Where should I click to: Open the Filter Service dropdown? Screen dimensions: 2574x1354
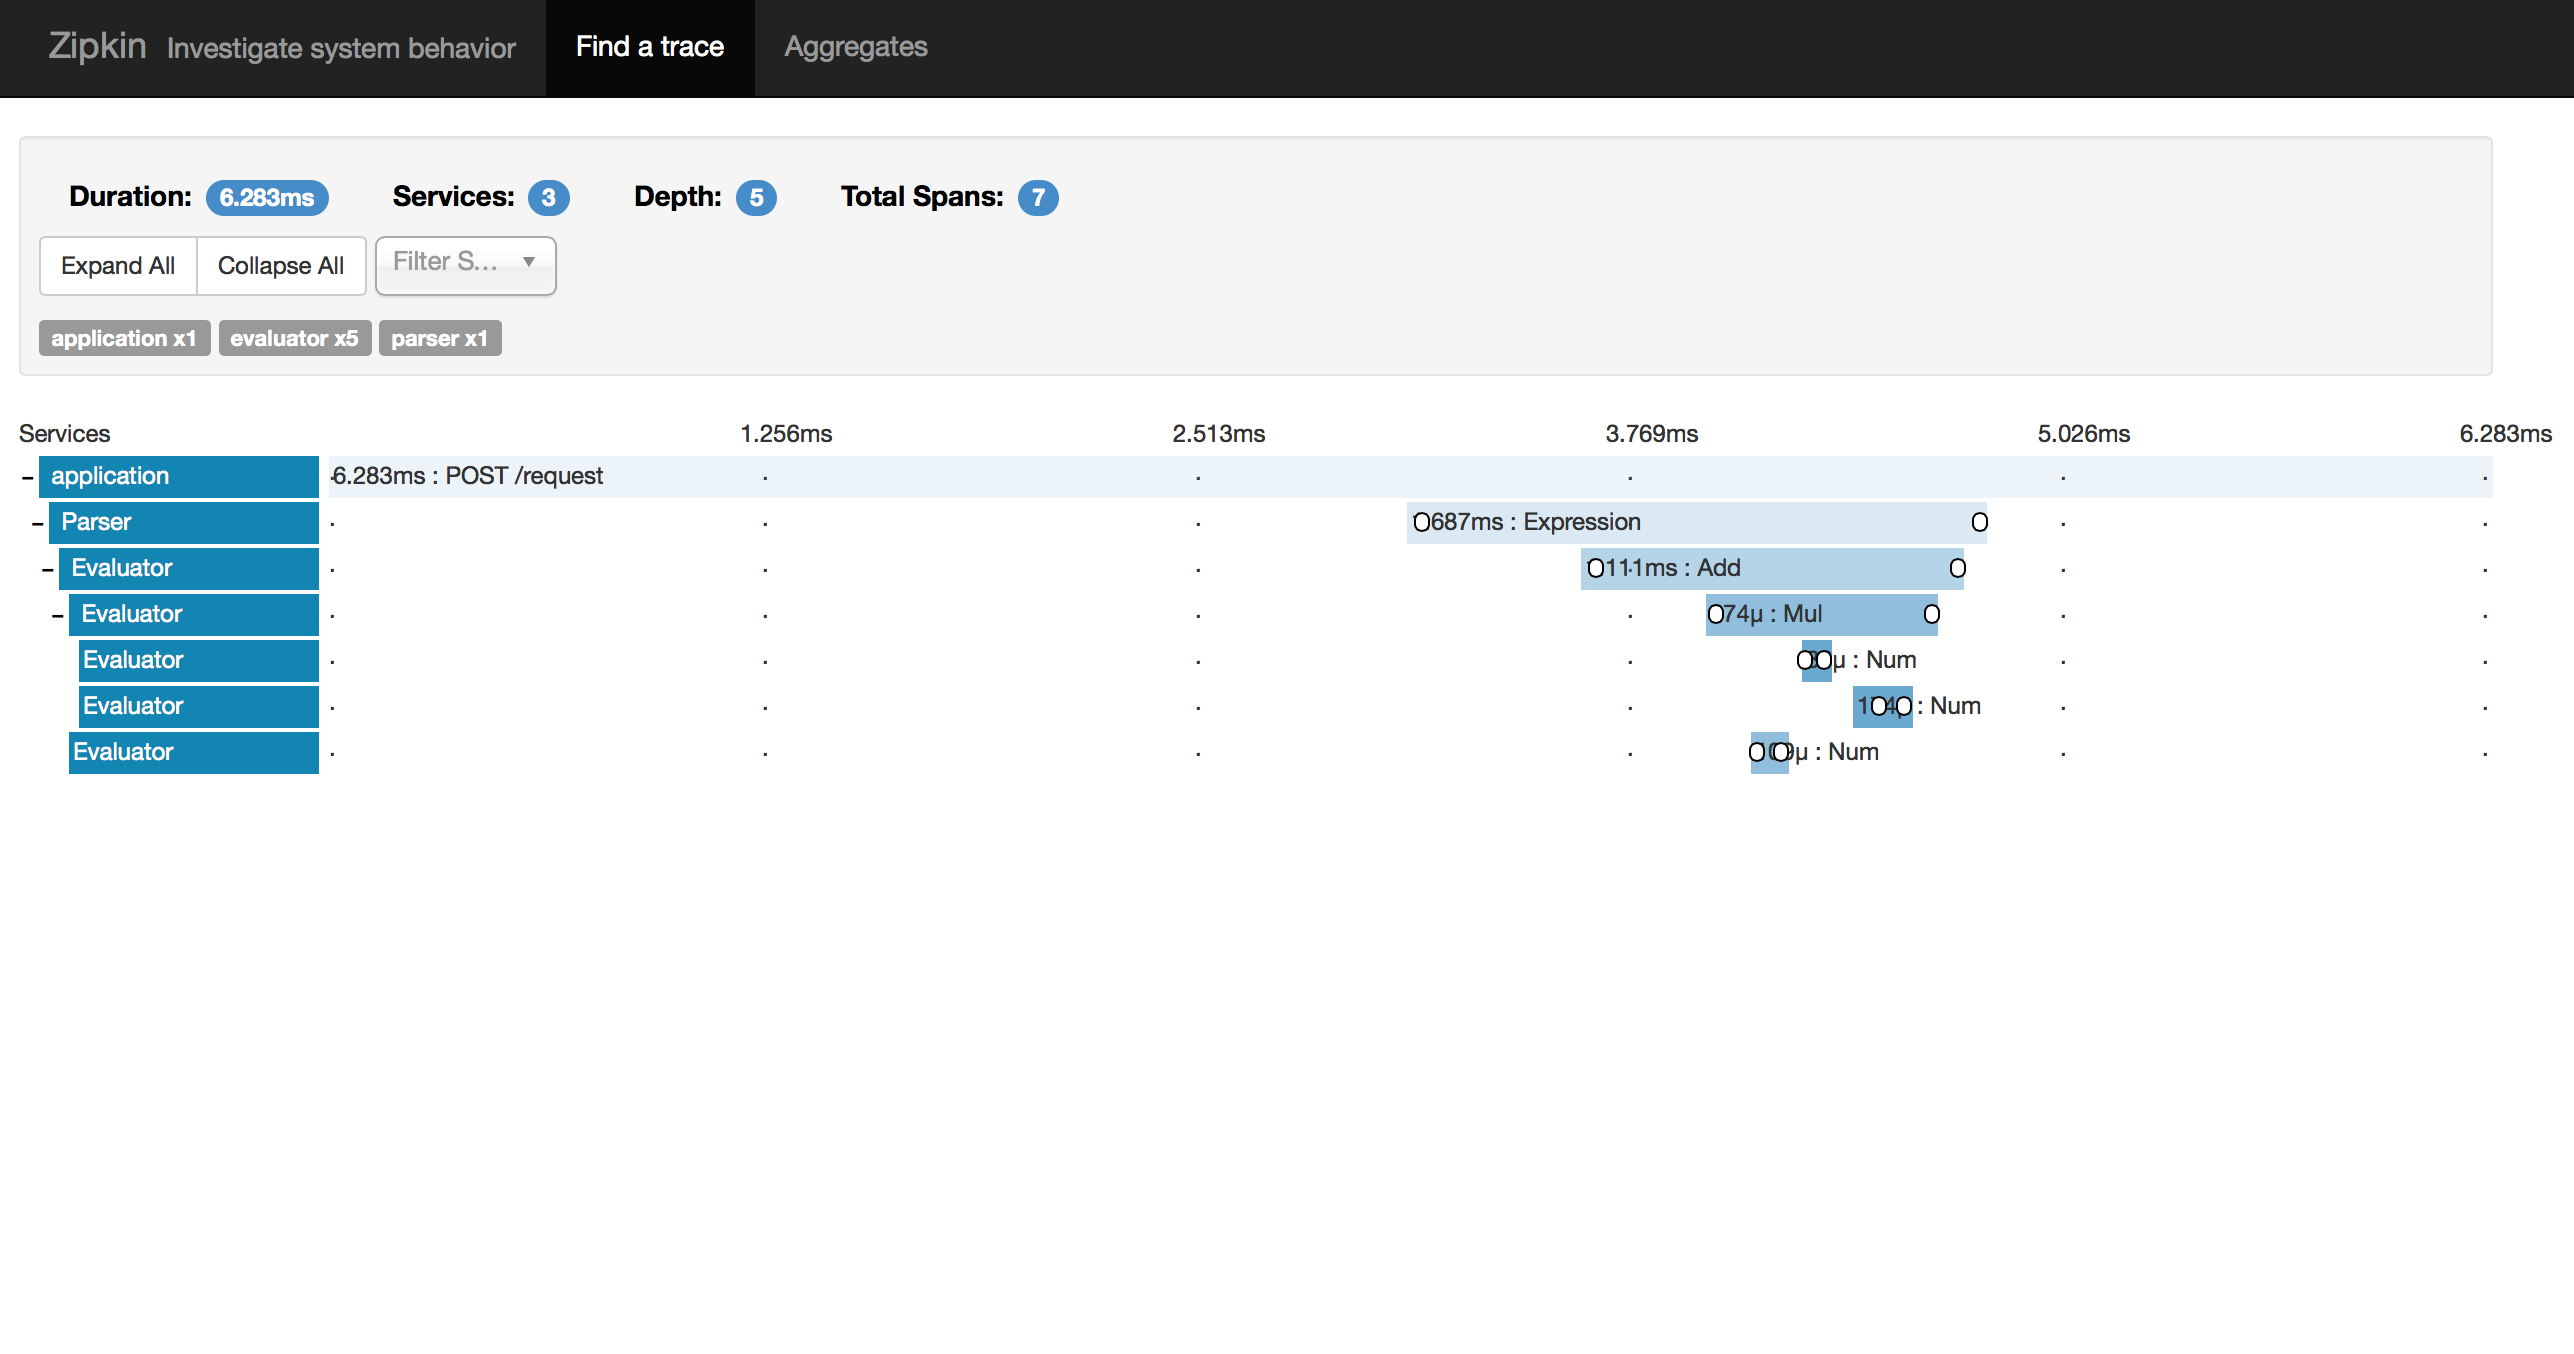pos(465,264)
